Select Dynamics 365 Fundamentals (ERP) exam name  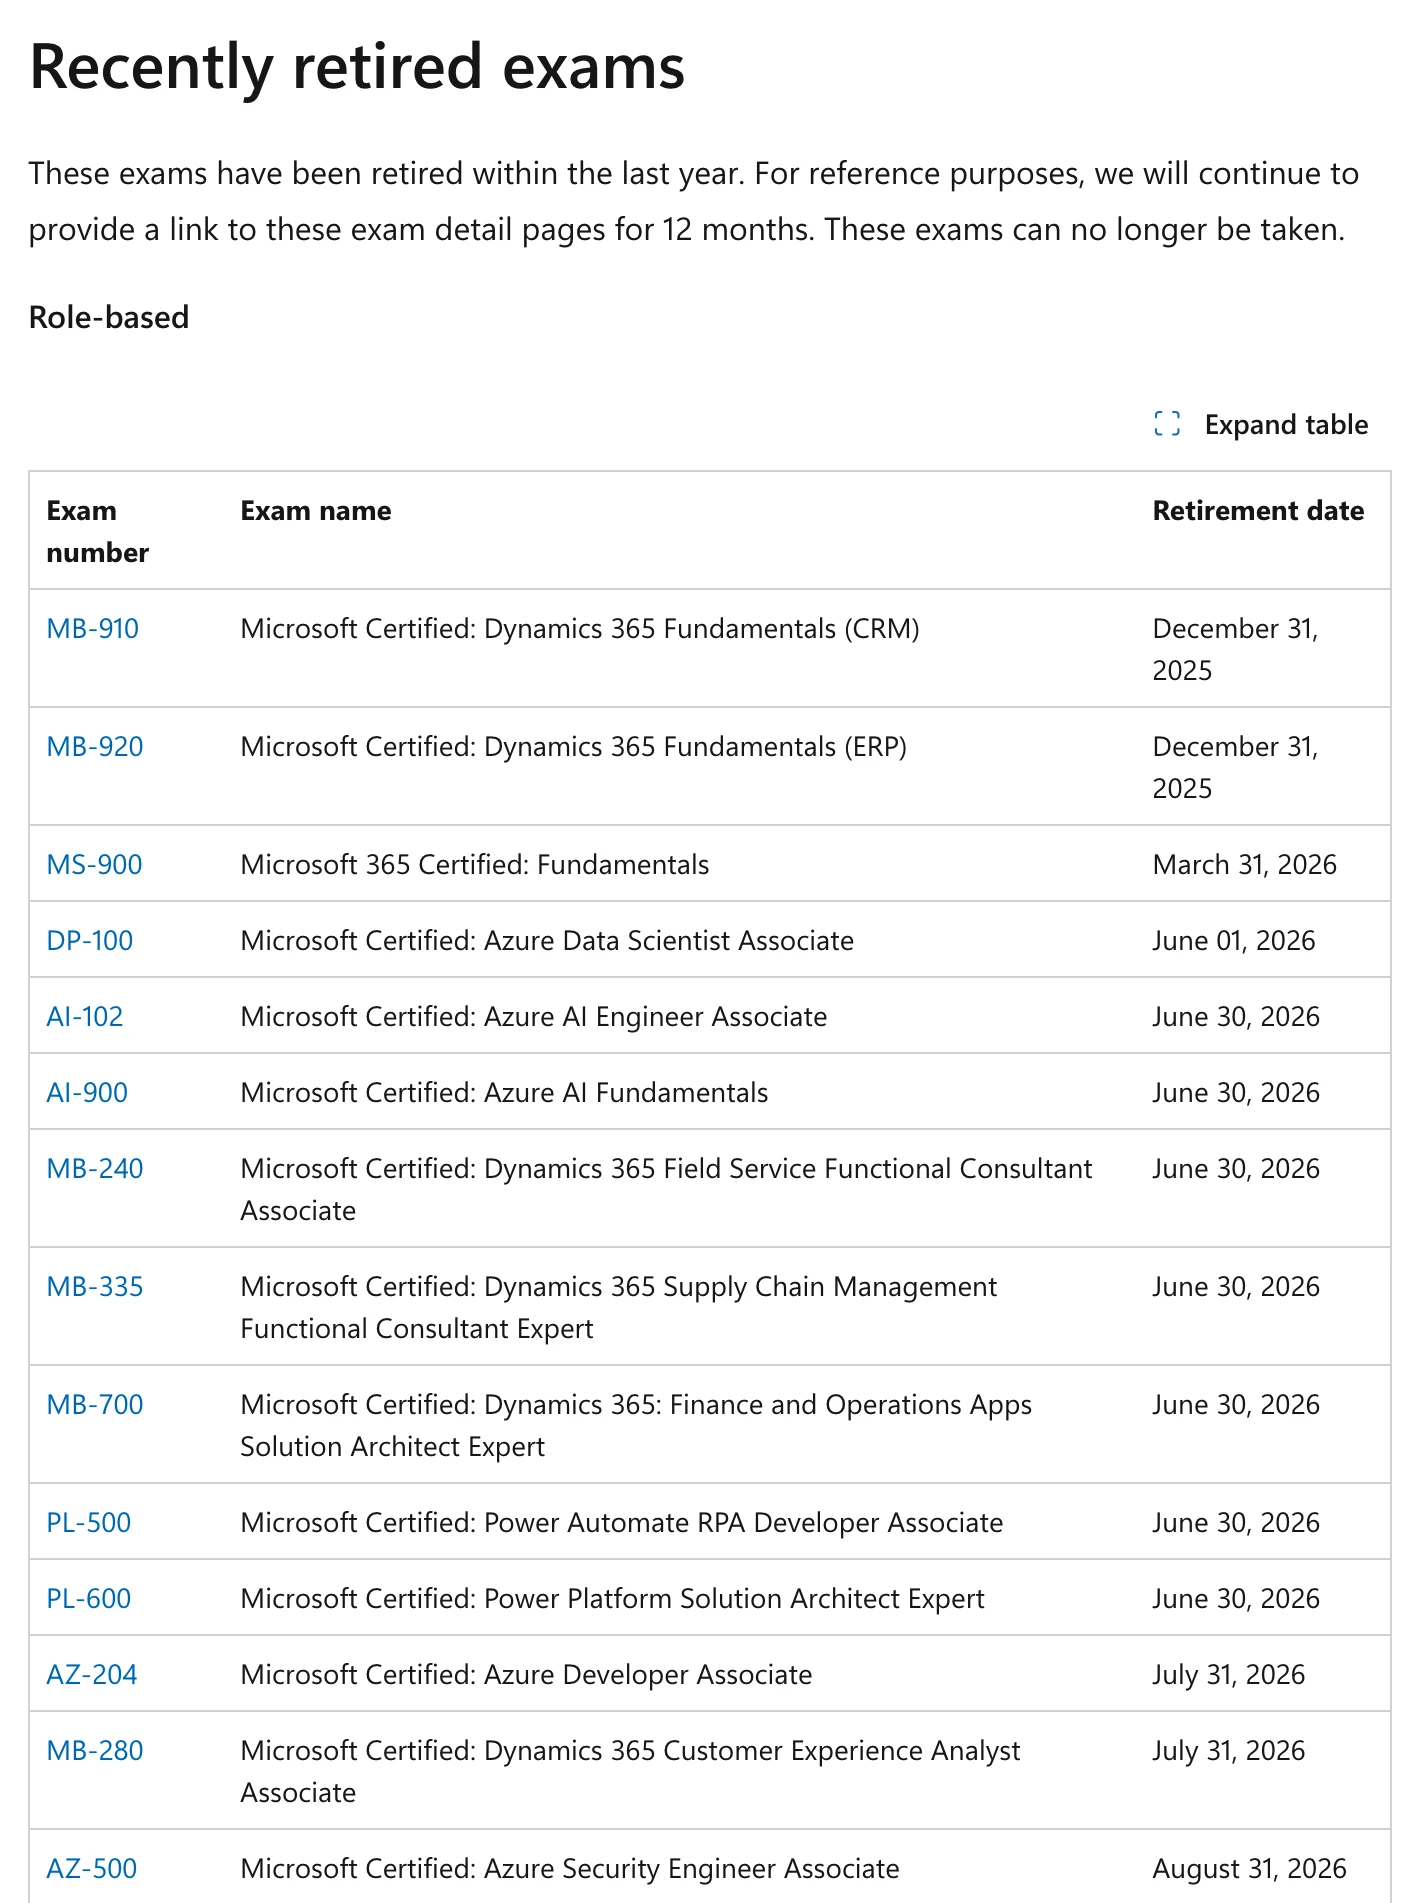click(574, 747)
